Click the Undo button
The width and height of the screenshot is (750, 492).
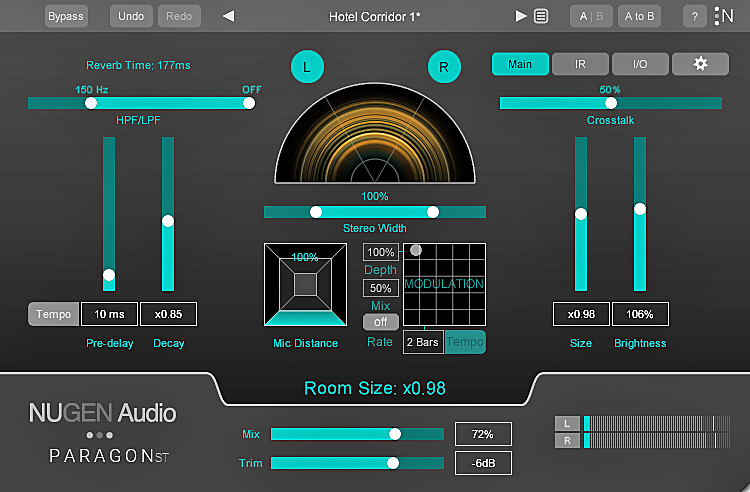131,16
